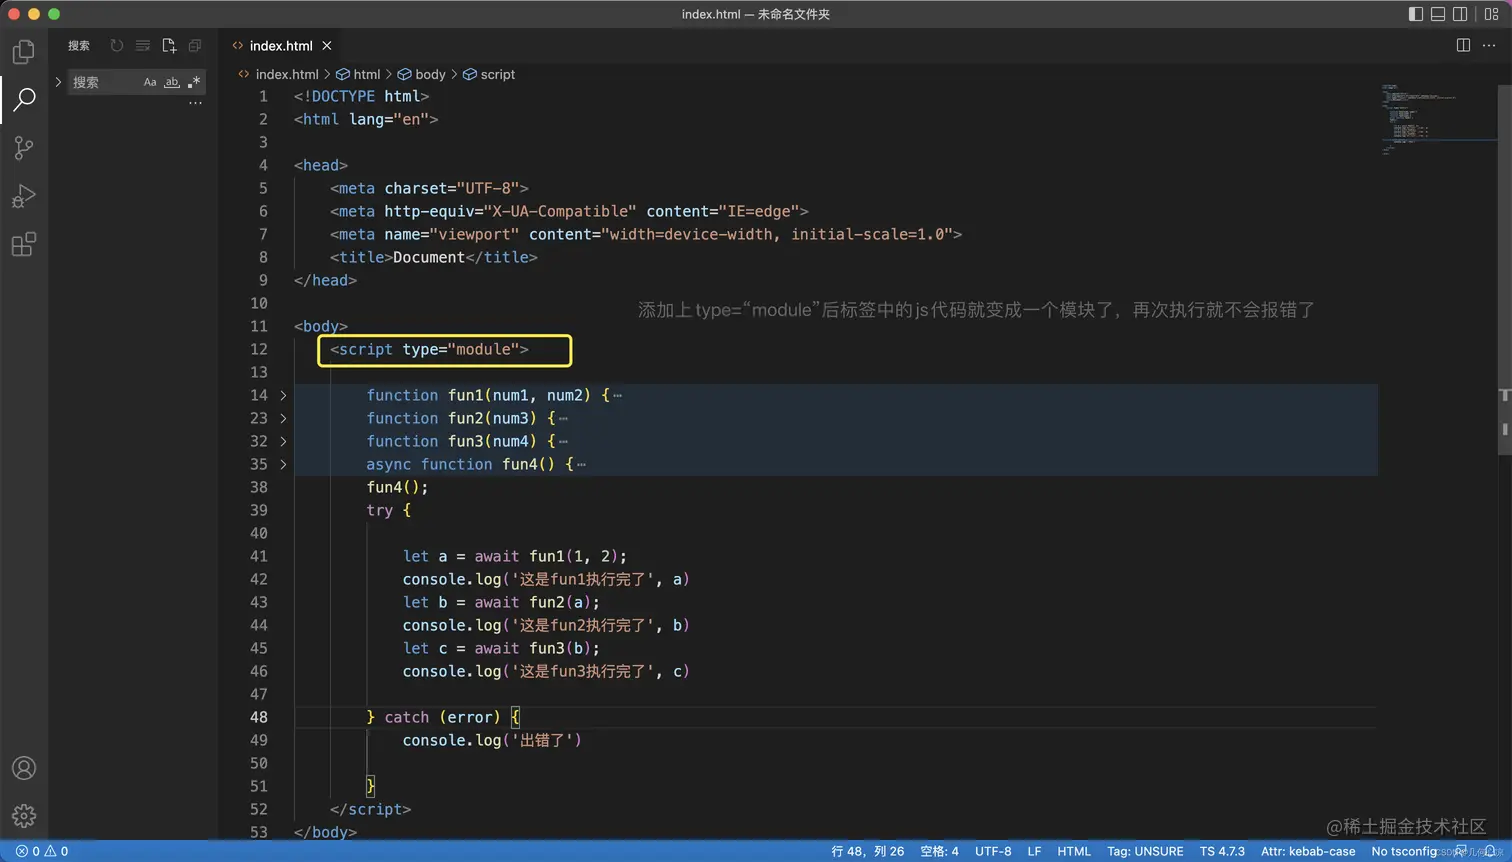The height and width of the screenshot is (862, 1512).
Task: Split the editor to the right
Action: click(1463, 45)
